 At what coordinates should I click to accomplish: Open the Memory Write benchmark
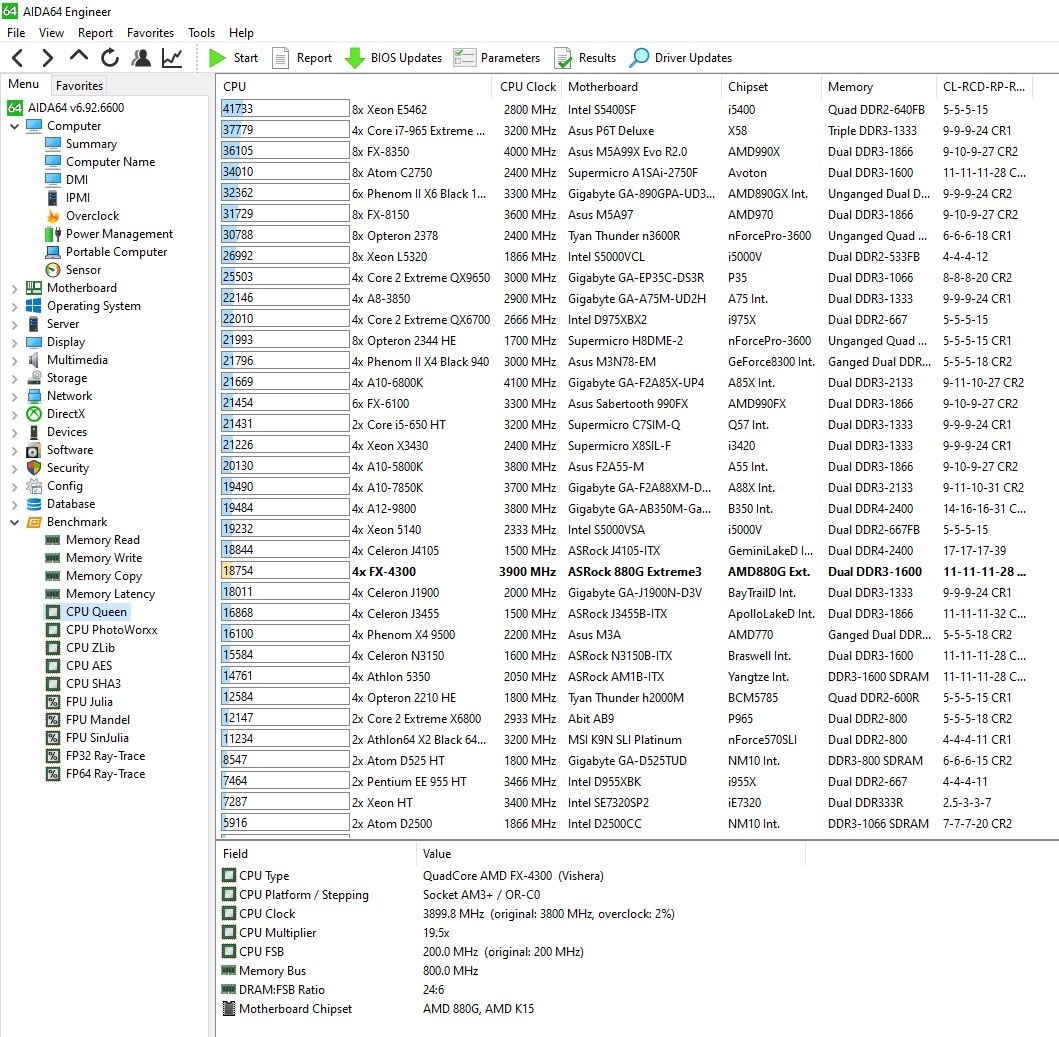click(x=104, y=558)
